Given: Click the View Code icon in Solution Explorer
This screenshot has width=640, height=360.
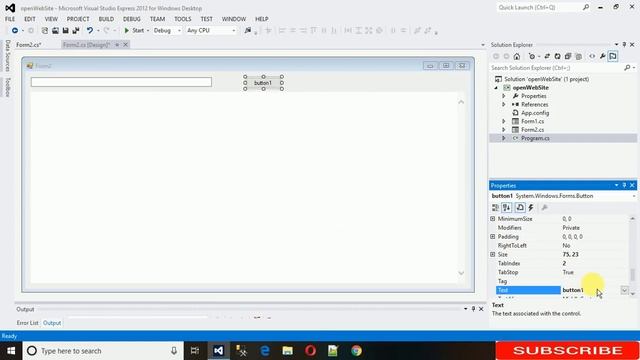Looking at the screenshot, I should tap(592, 56).
